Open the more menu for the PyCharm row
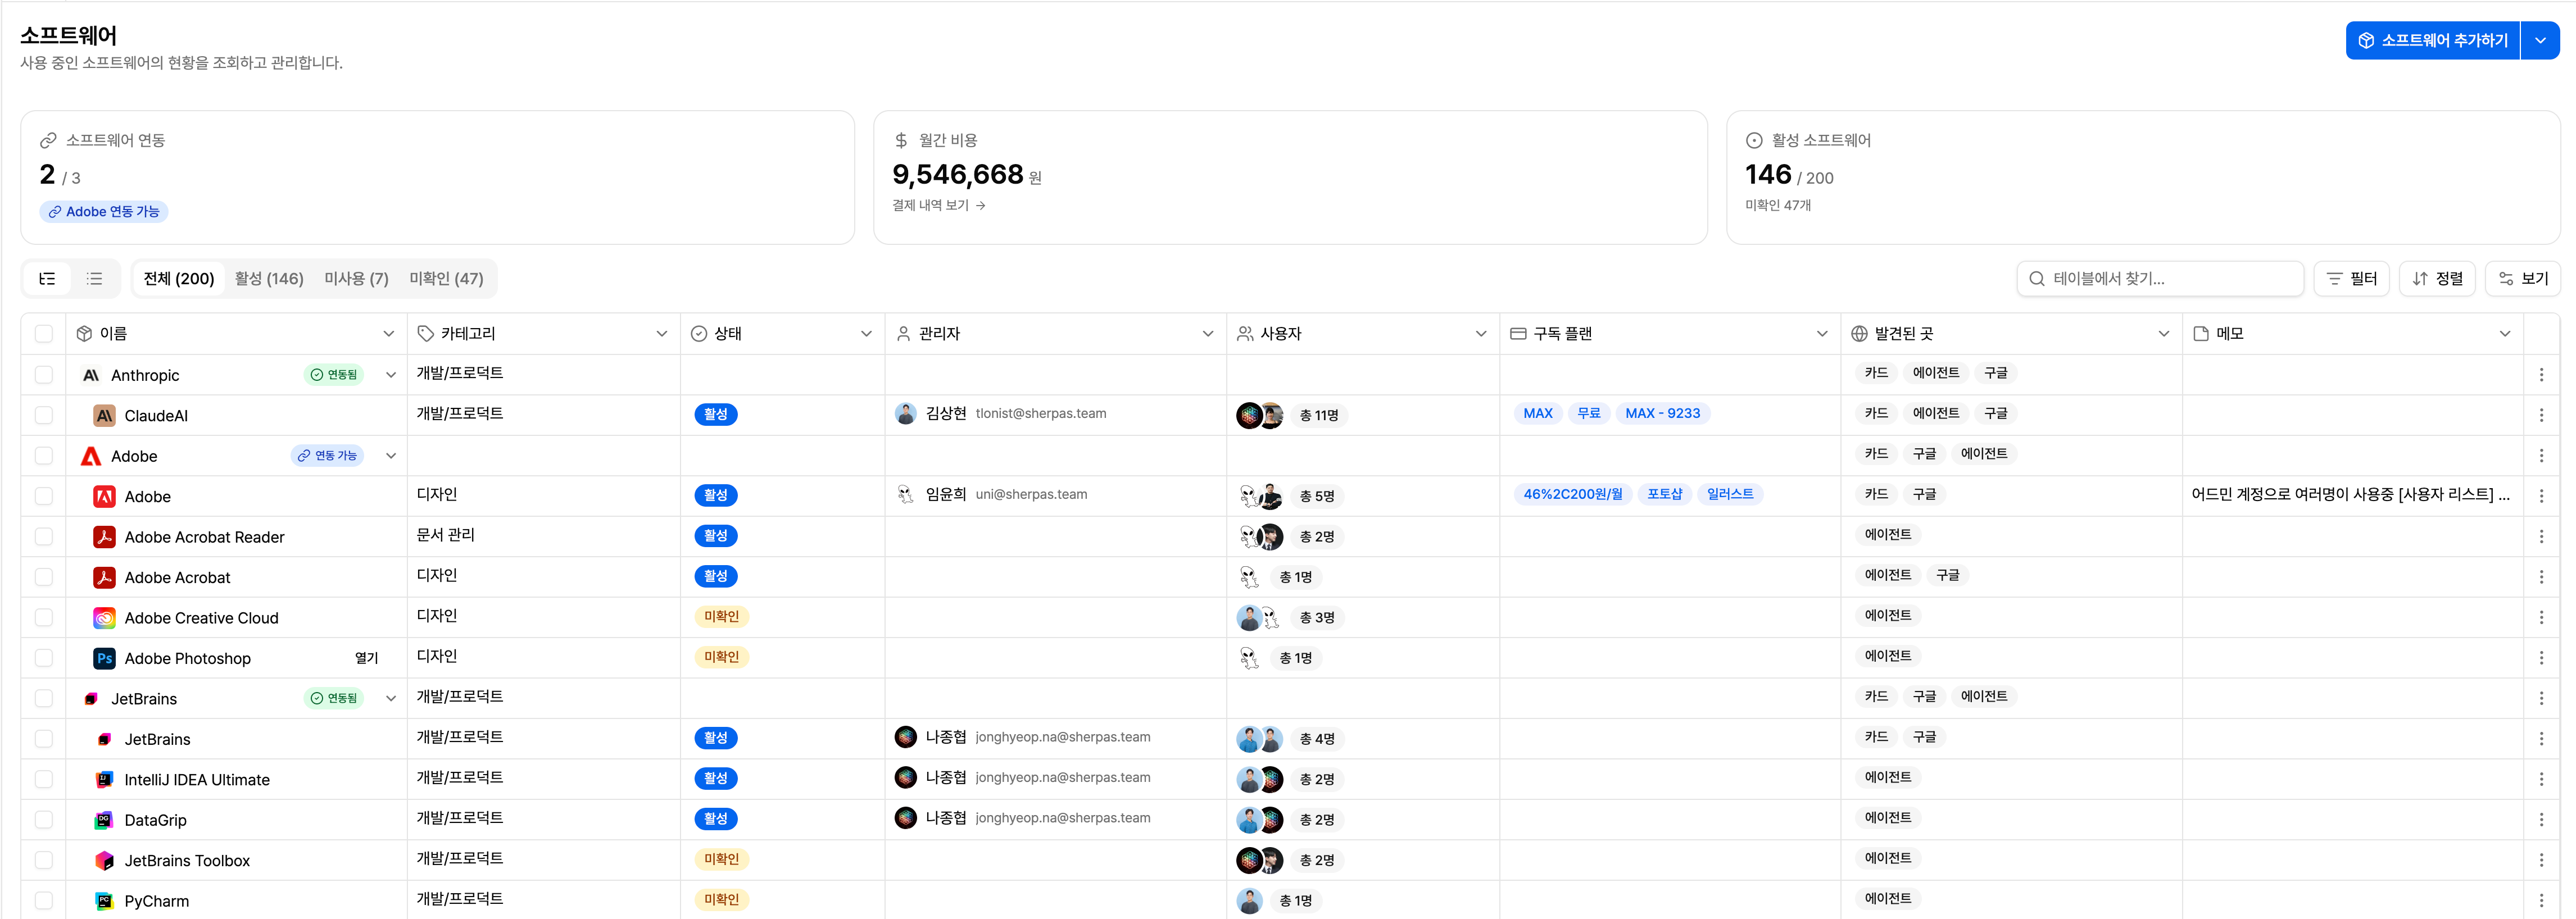Viewport: 2576px width, 919px height. (2541, 901)
